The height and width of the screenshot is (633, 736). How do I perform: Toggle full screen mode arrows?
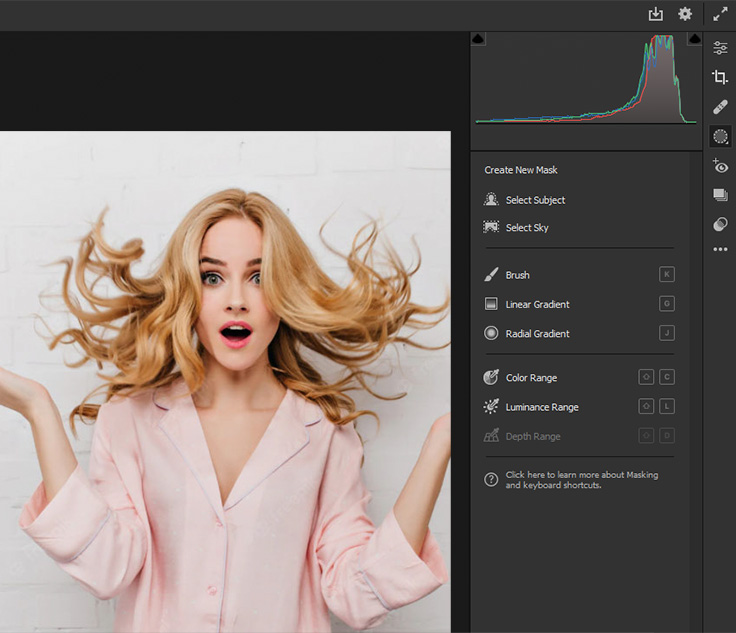point(720,14)
